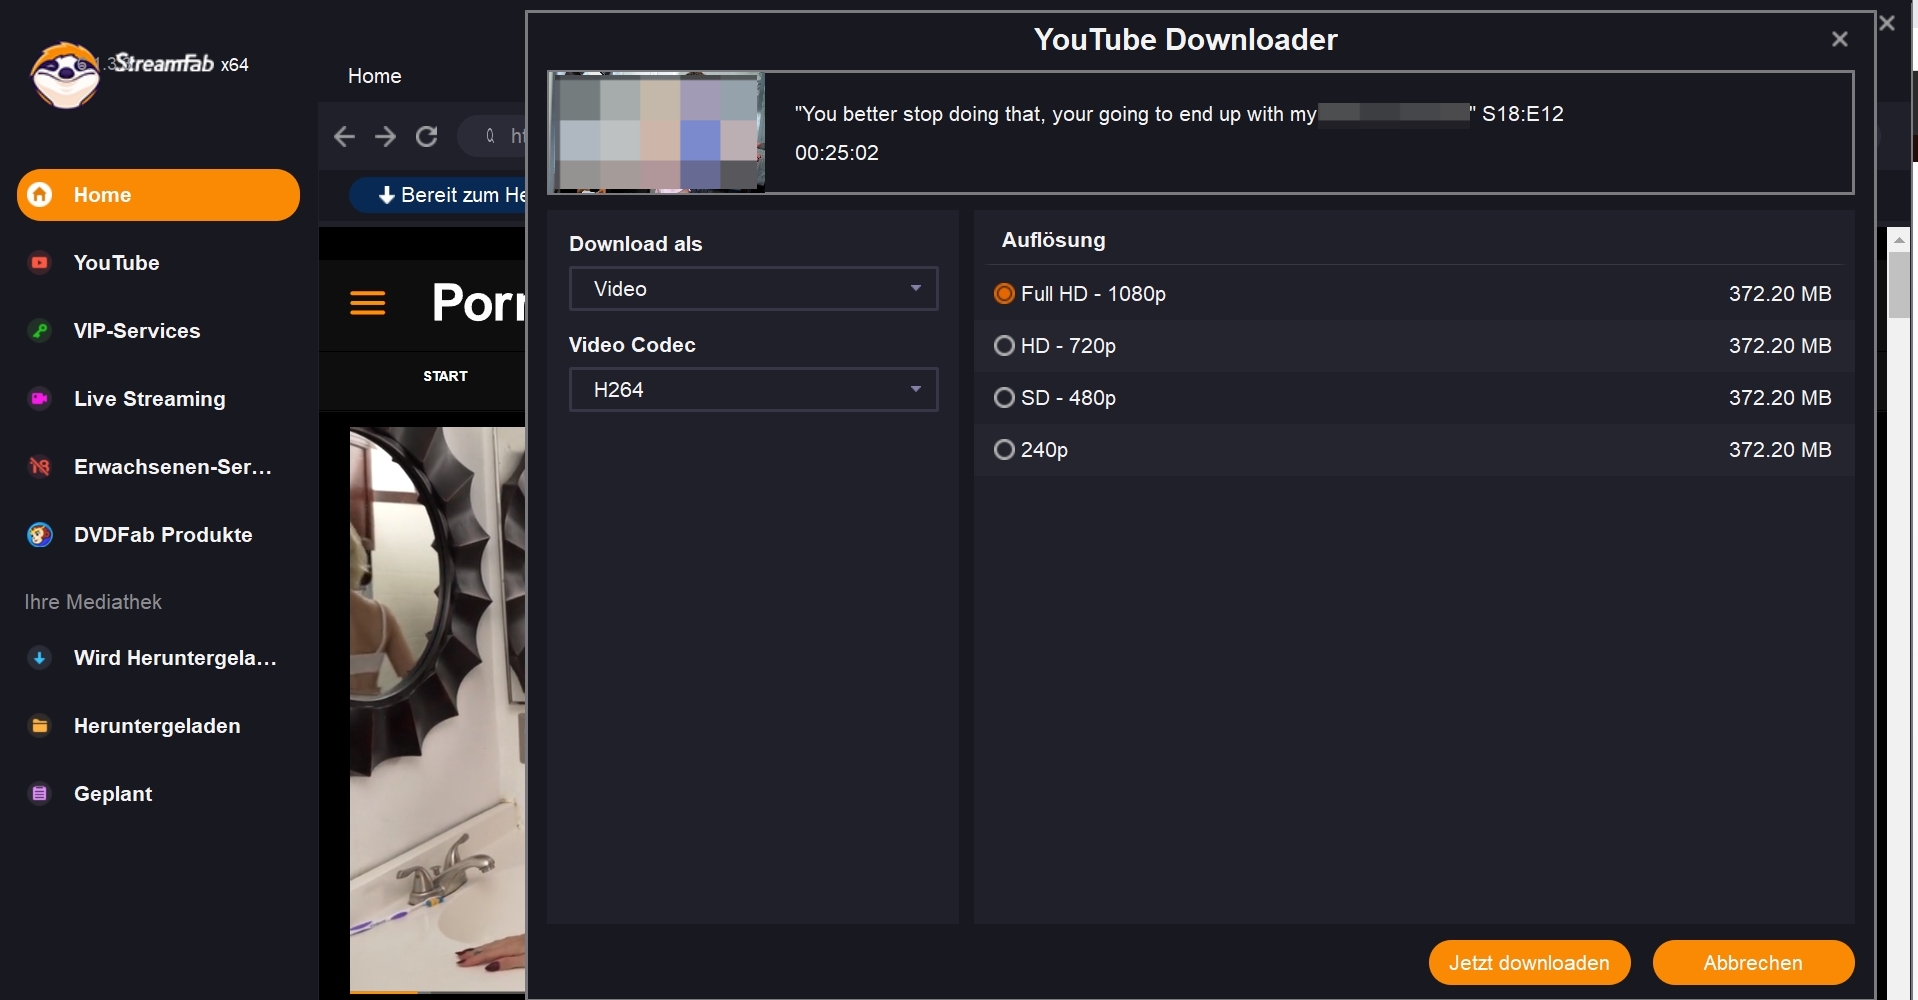
Task: Click the Wird Heruntergeladen download icon
Action: click(x=40, y=658)
